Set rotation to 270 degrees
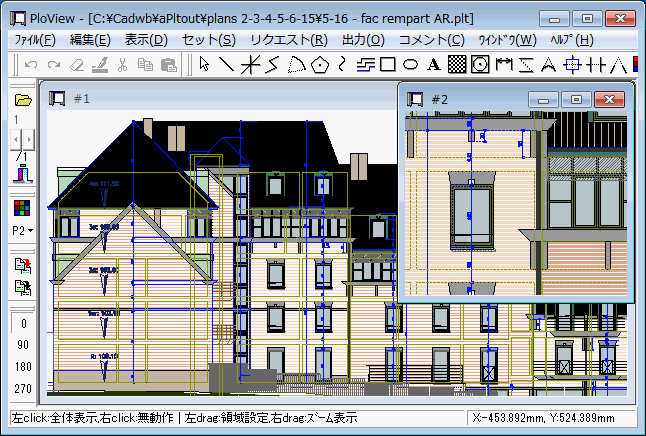This screenshot has width=646, height=436. (x=23, y=389)
